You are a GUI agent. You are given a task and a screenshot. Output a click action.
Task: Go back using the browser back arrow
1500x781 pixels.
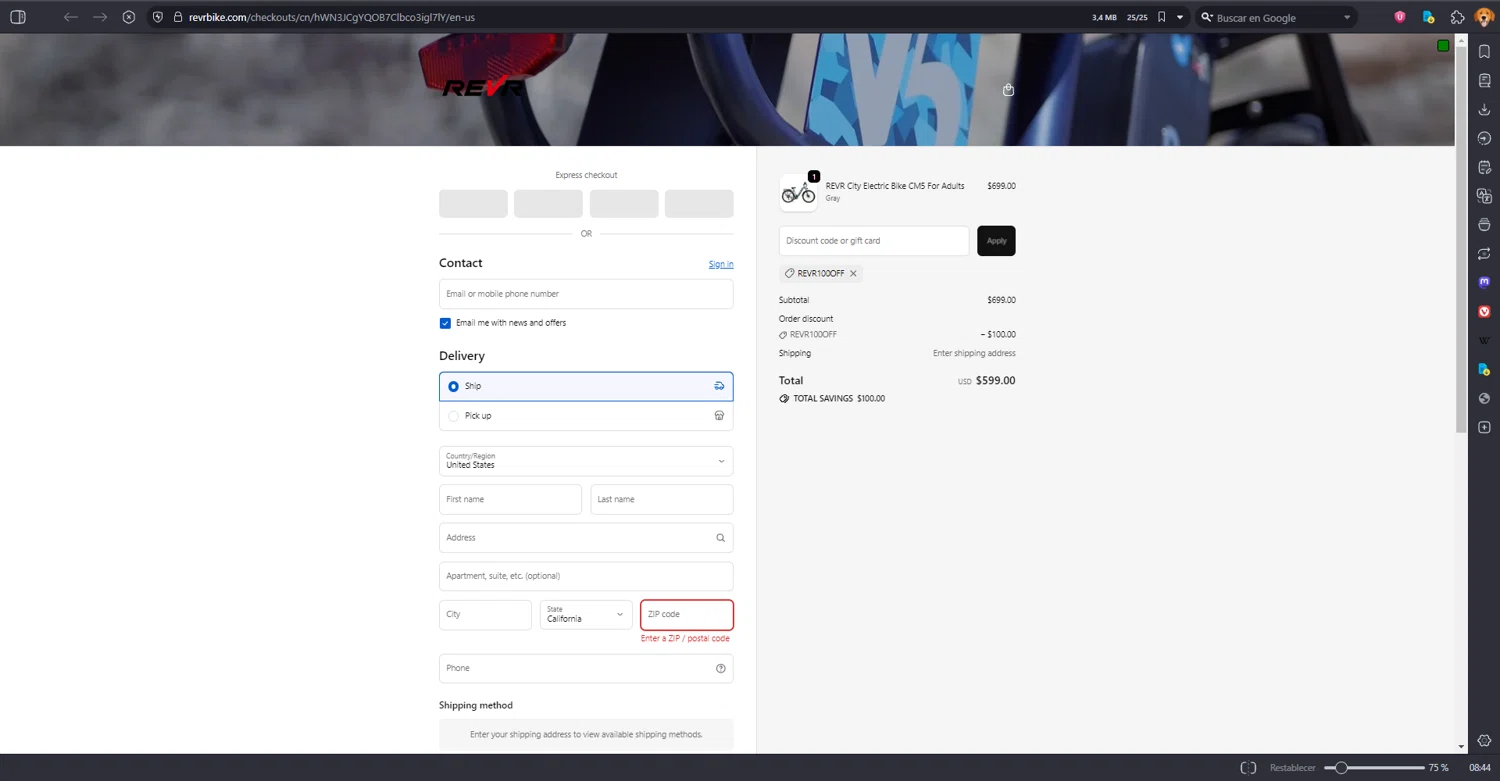(x=70, y=17)
